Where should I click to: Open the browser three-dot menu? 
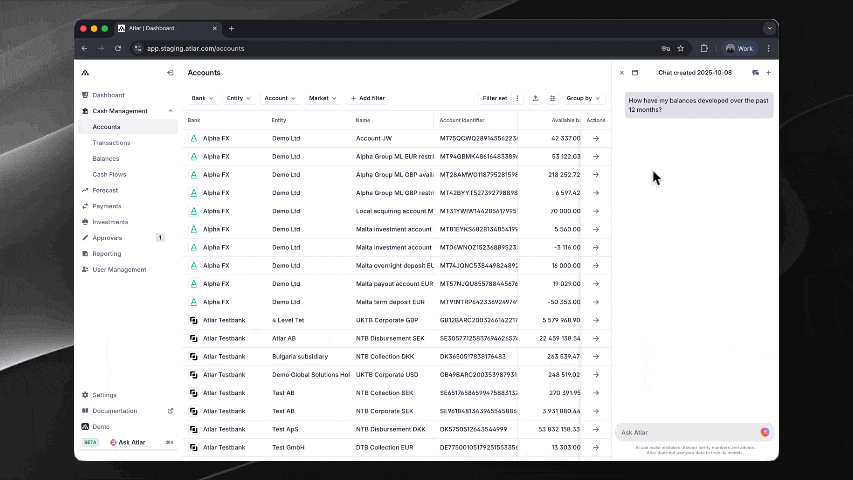tap(769, 48)
